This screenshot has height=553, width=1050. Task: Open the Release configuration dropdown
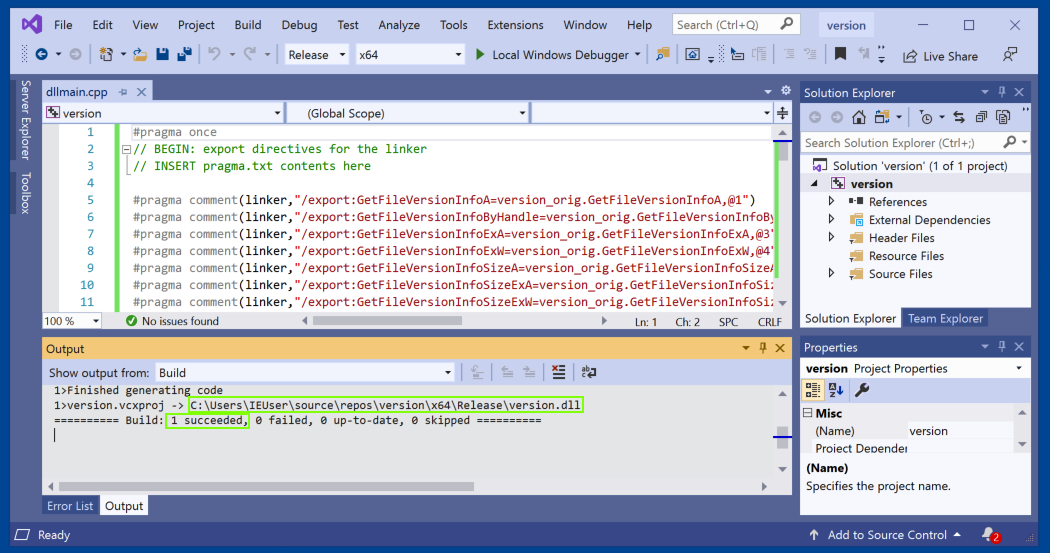pos(317,55)
